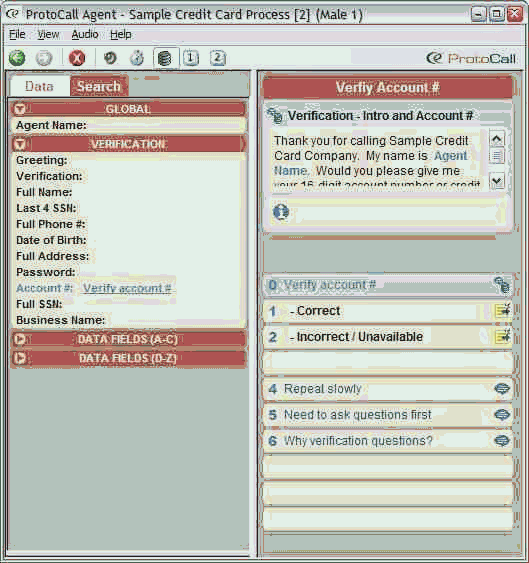Click the Agent Name link in the script text
The height and width of the screenshot is (563, 529).
click(451, 156)
